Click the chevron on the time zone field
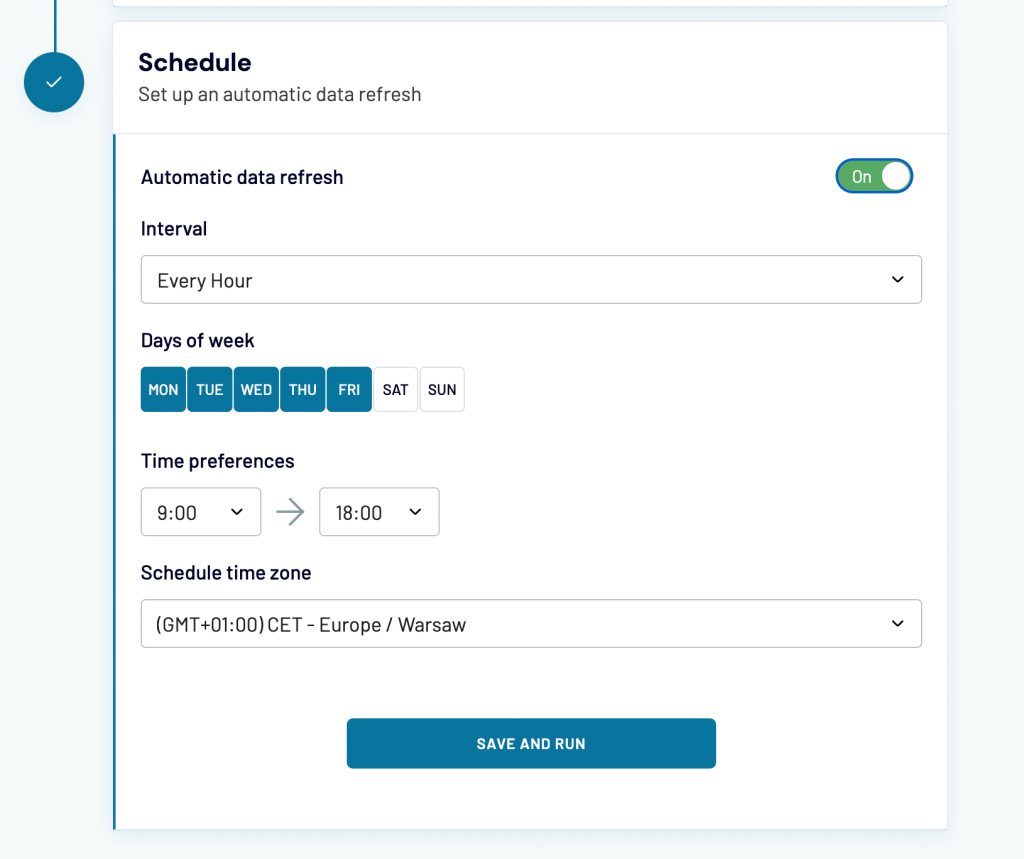The image size is (1024, 859). pos(897,623)
